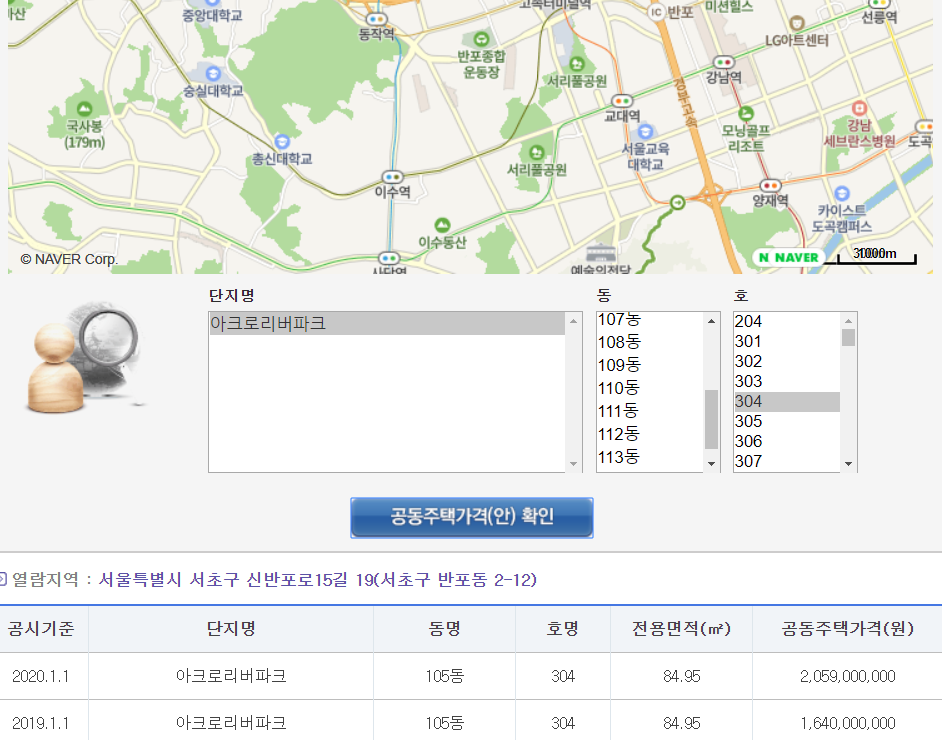Click 호 list scrollbar thumb

pos(848,338)
